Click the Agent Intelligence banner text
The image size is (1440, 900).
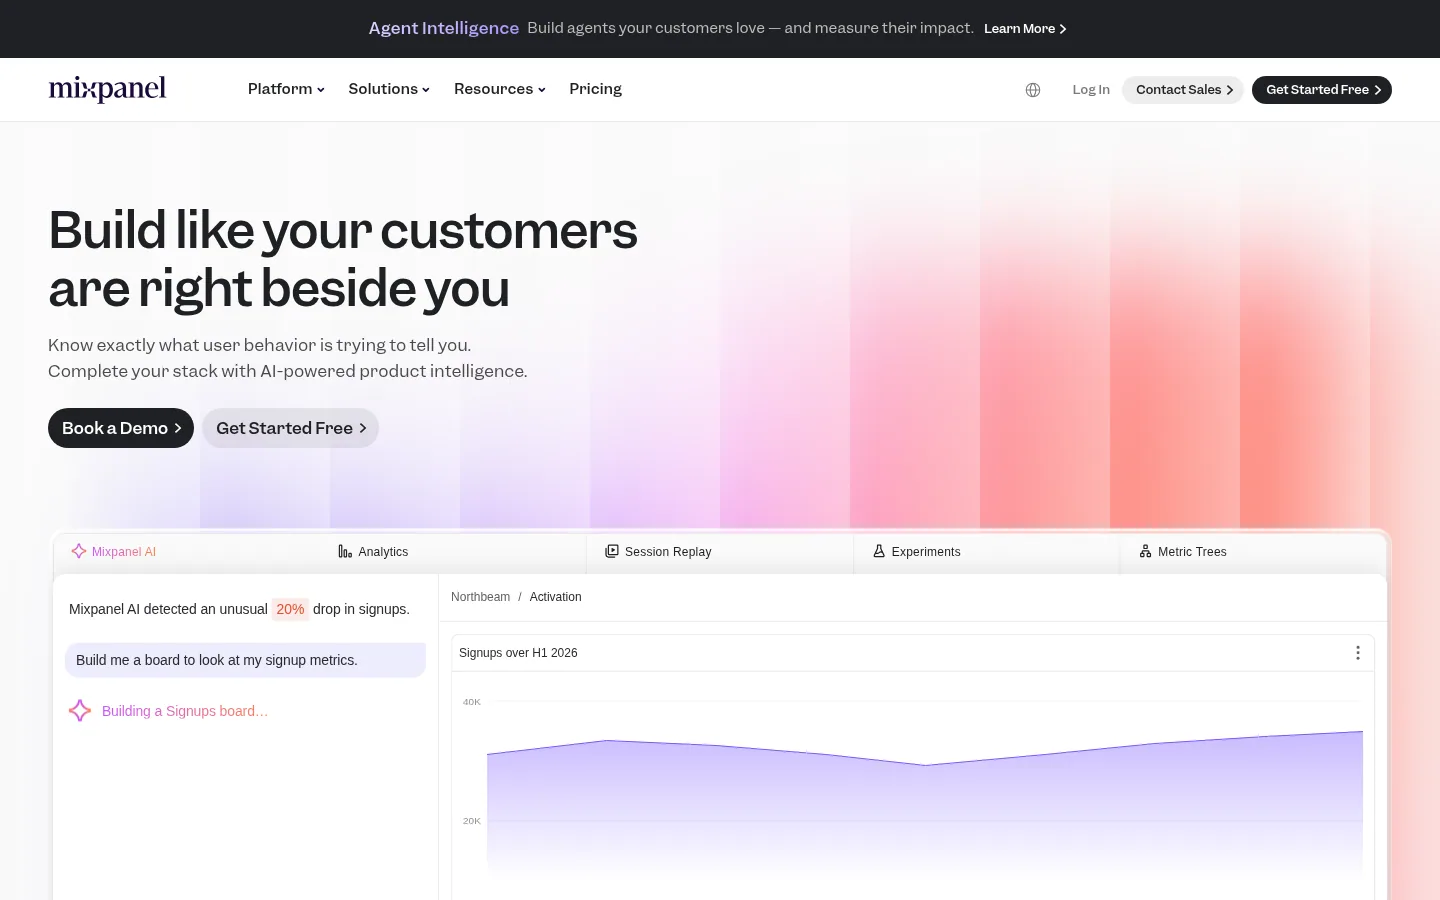click(x=444, y=28)
